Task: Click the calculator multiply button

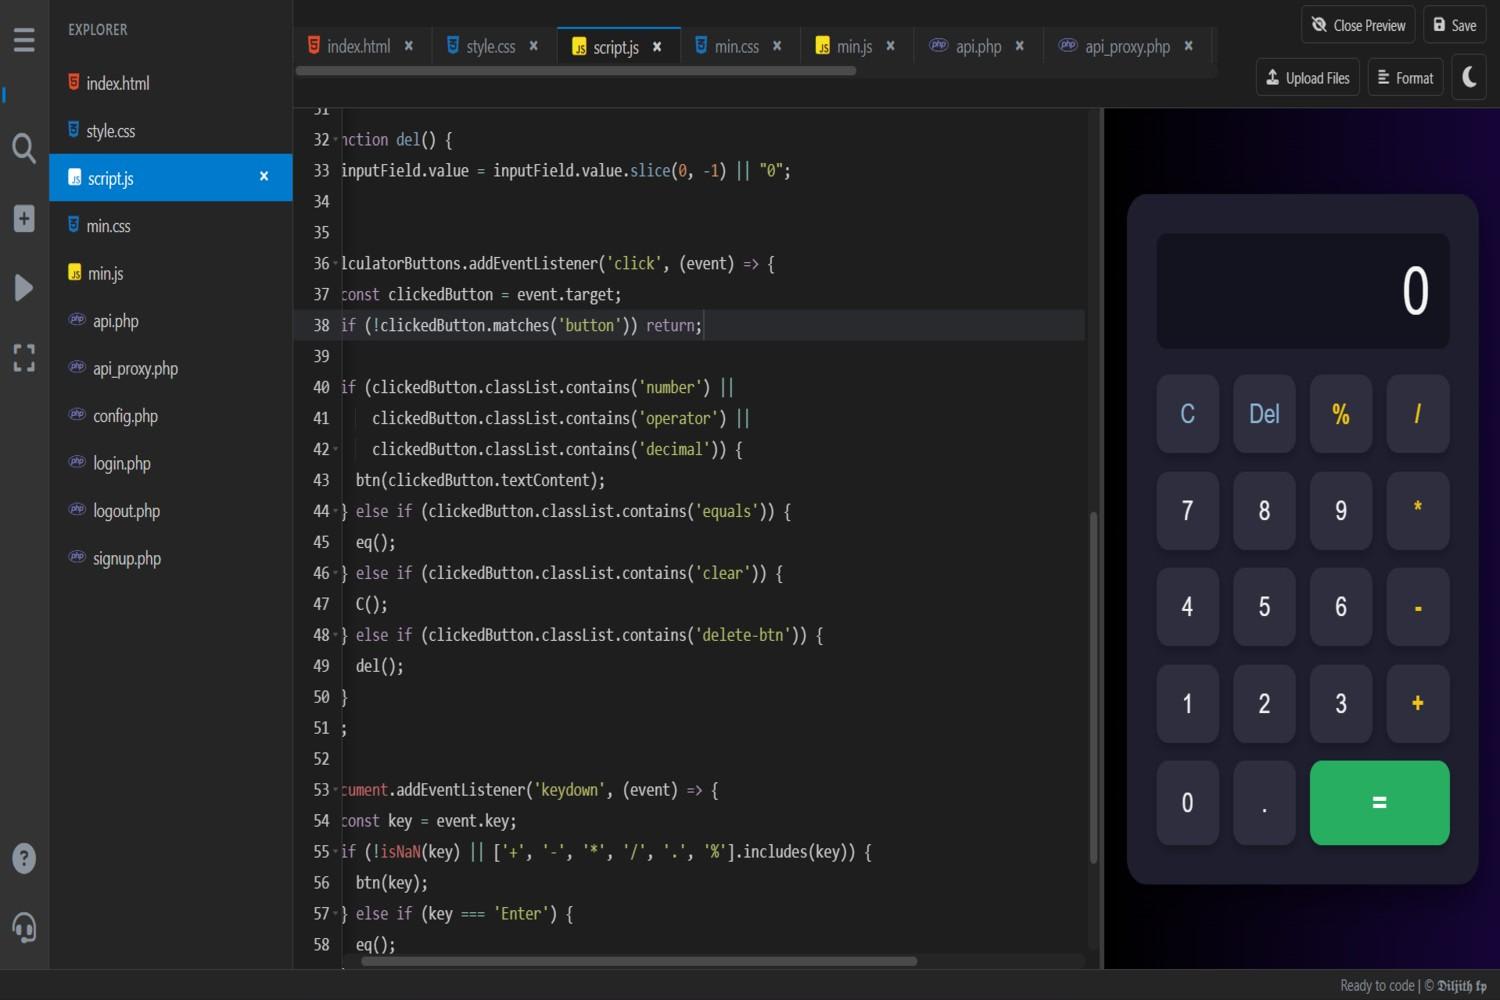Action: coord(1418,511)
